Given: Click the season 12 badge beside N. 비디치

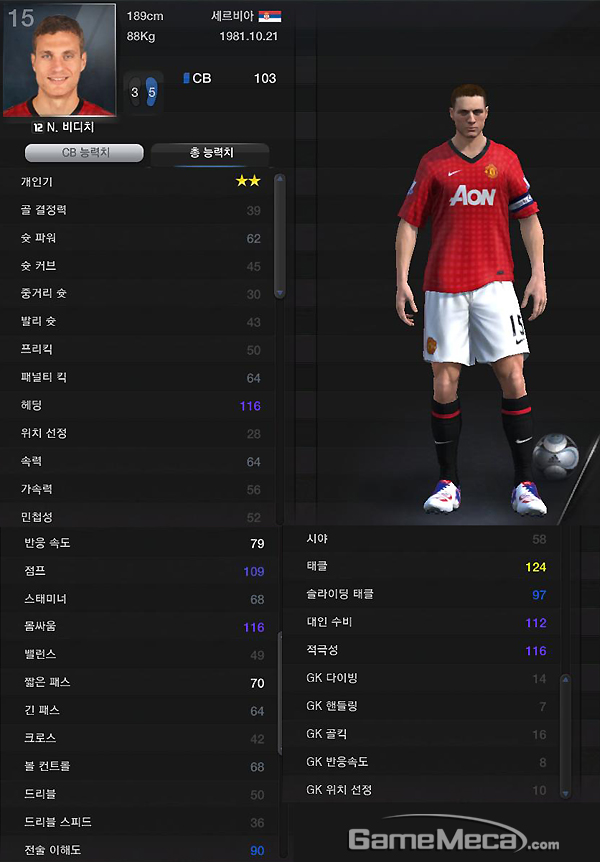Looking at the screenshot, I should coord(37,128).
